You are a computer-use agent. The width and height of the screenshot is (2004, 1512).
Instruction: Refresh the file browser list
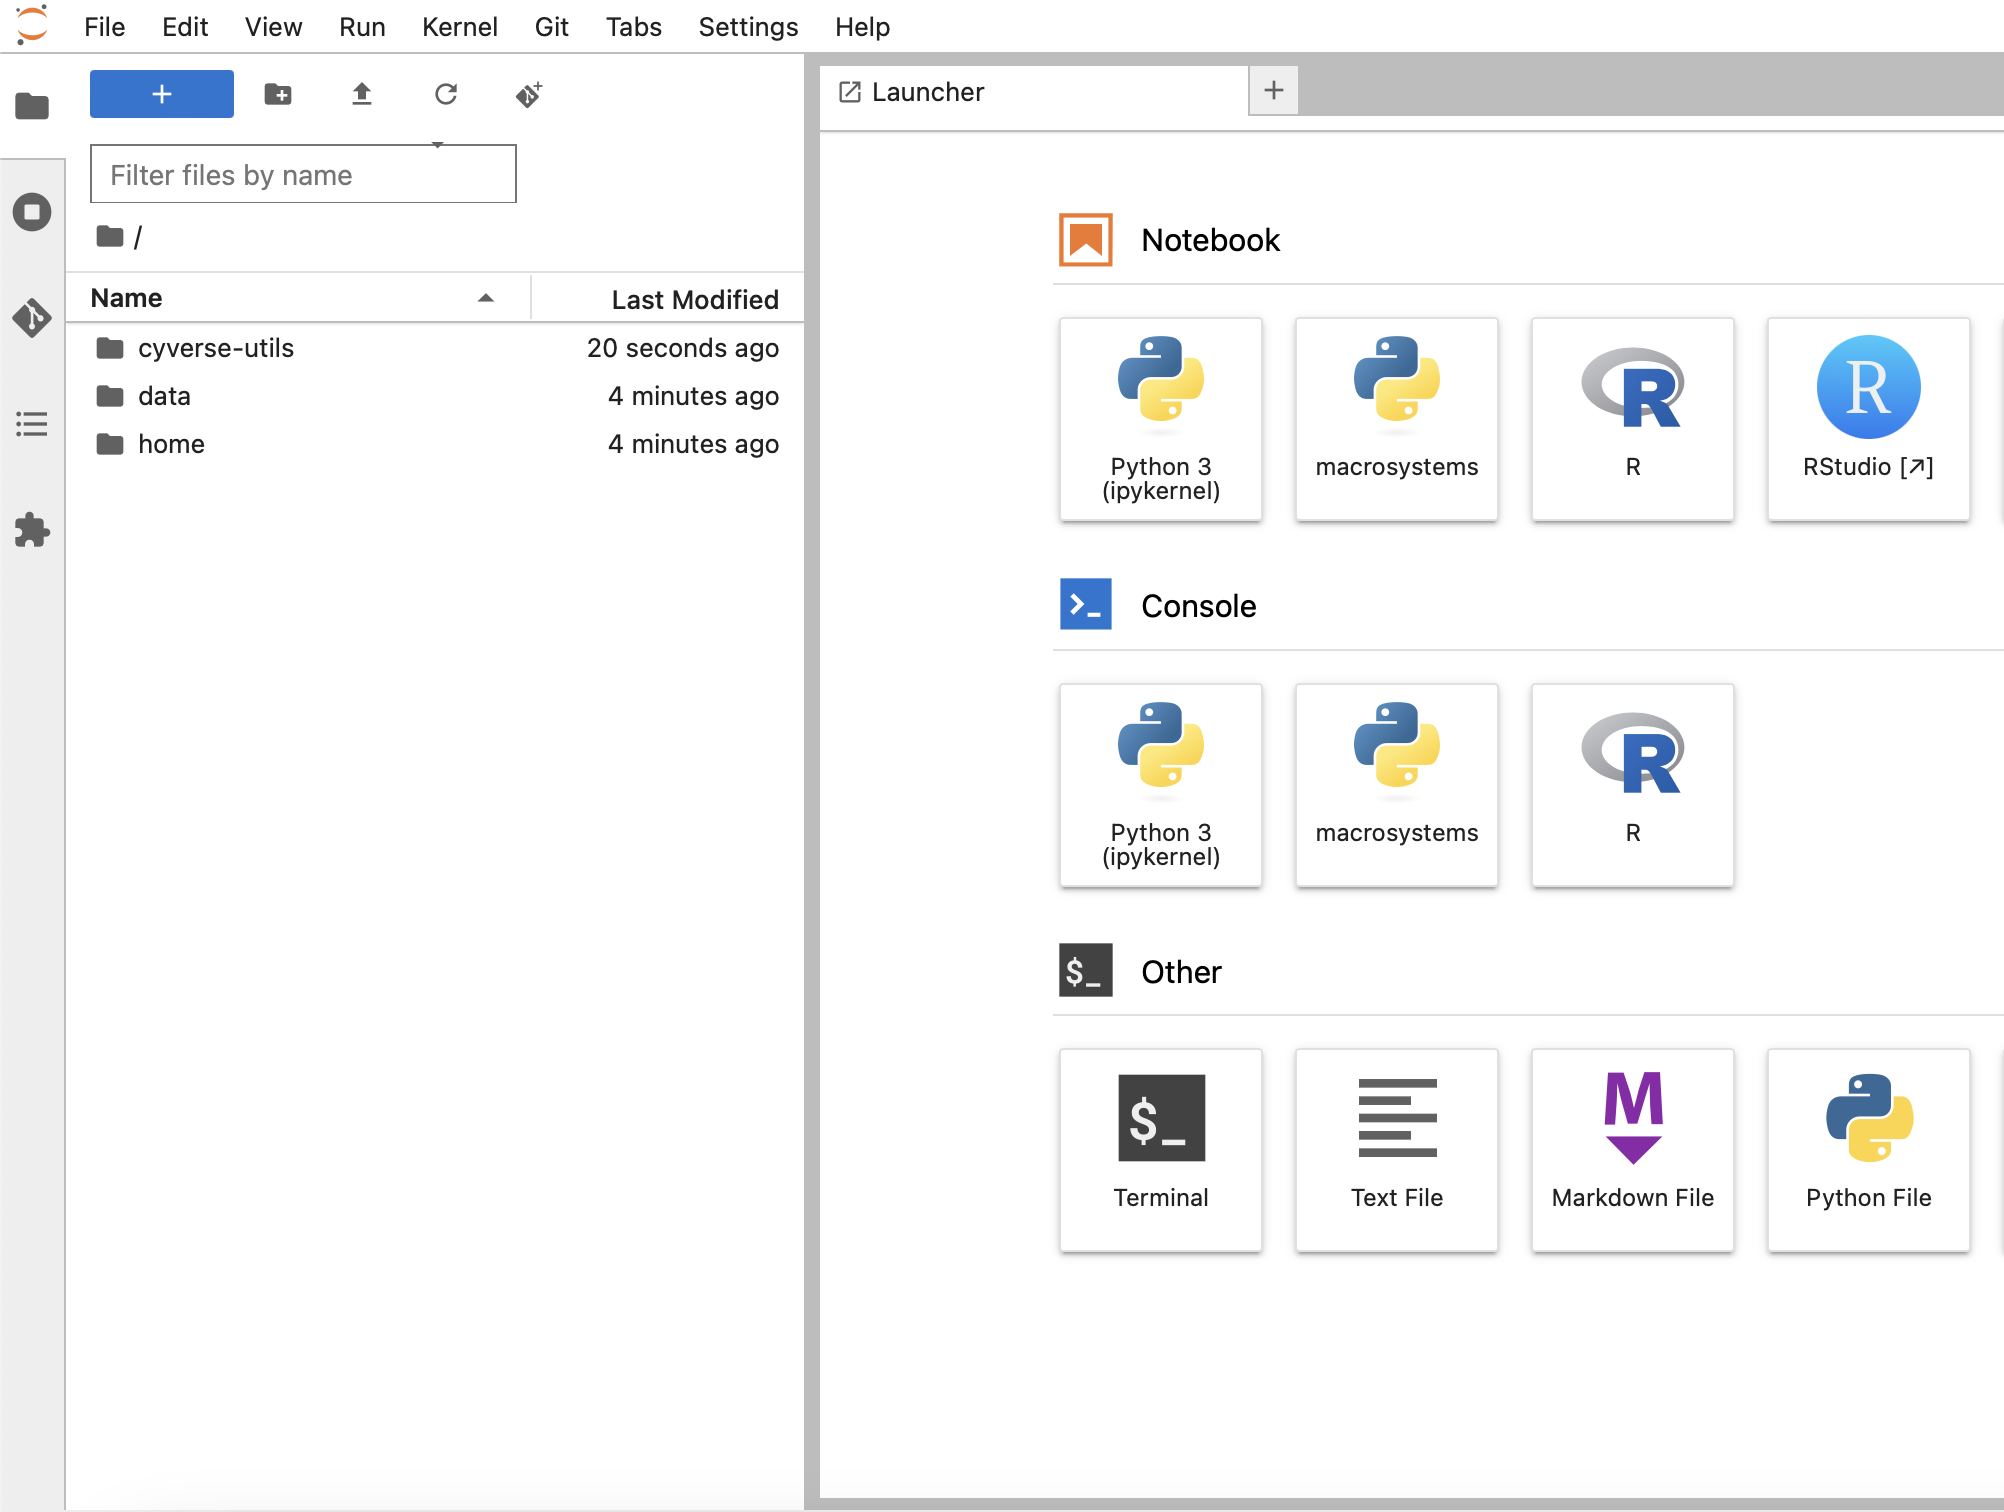[x=446, y=94]
